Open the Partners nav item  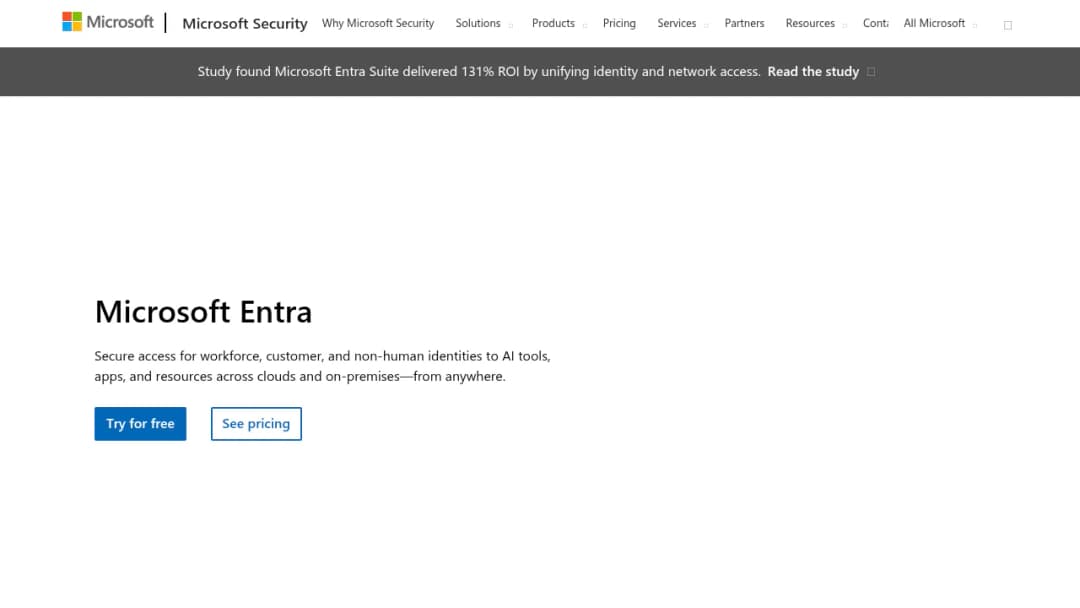tap(744, 23)
